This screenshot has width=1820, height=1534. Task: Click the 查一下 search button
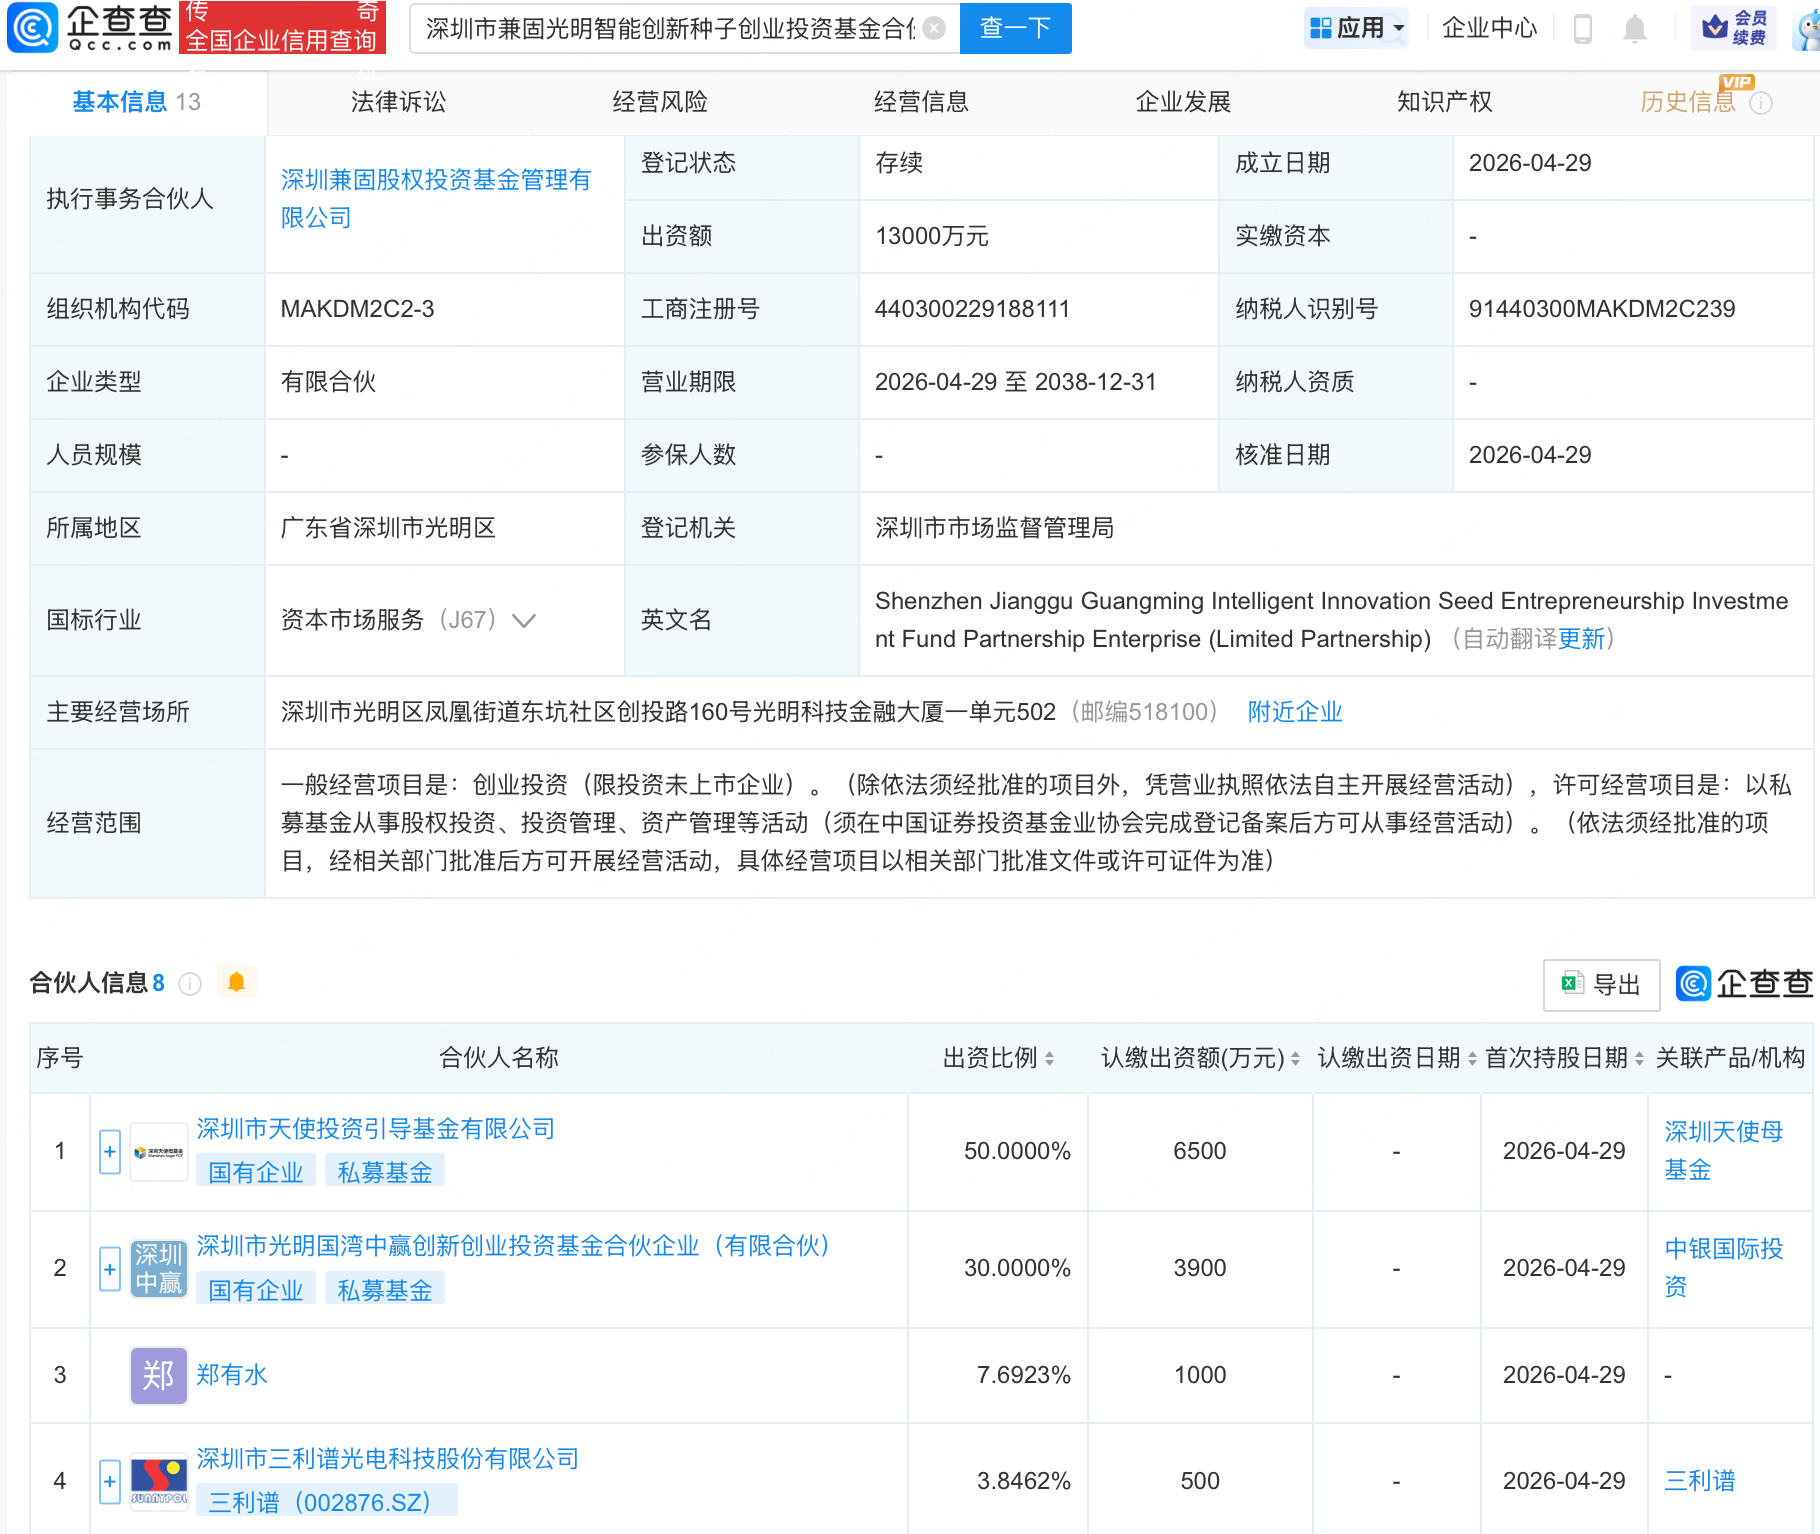(1015, 28)
